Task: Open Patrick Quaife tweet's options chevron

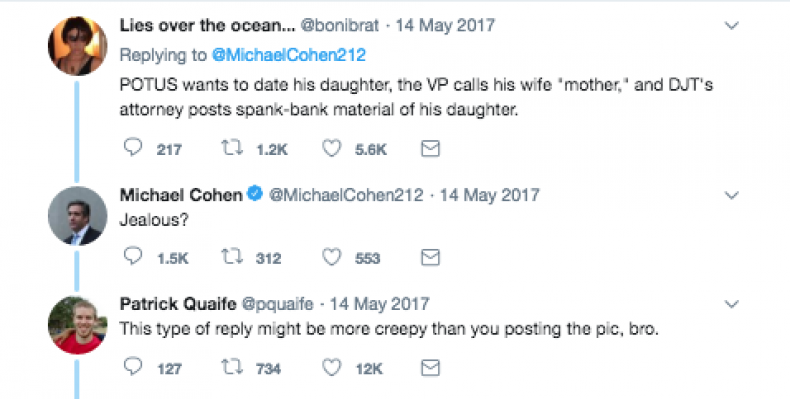Action: pyautogui.click(x=732, y=304)
